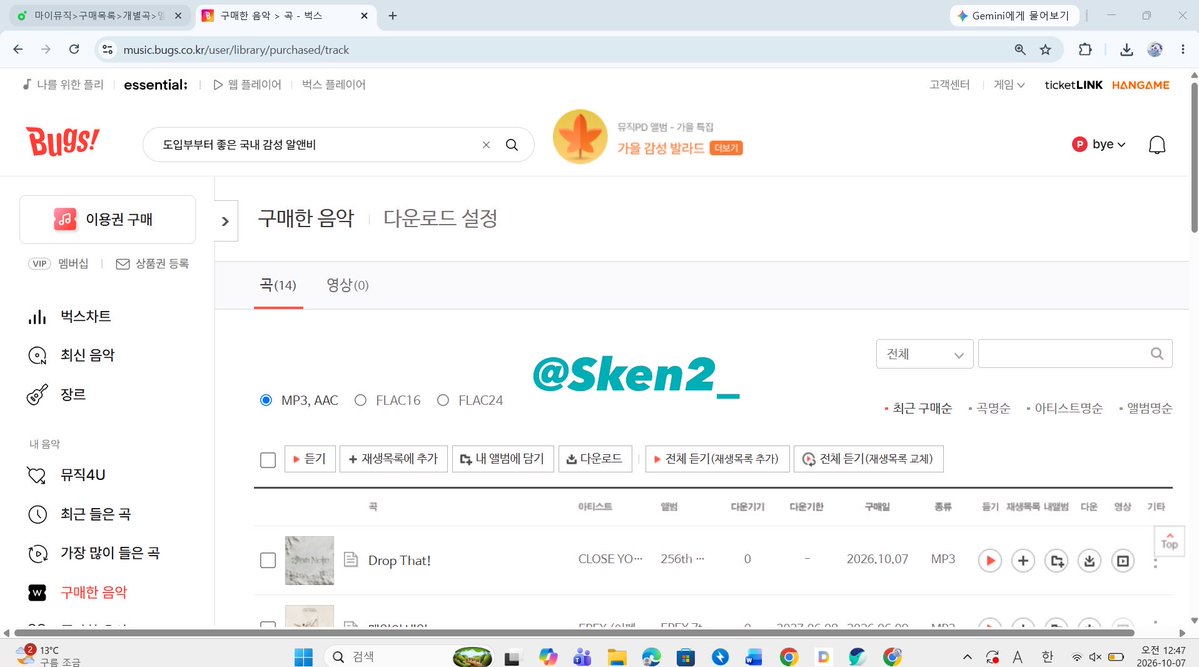Open 가장 많이 들은 곡
This screenshot has width=1199, height=667.
93,553
